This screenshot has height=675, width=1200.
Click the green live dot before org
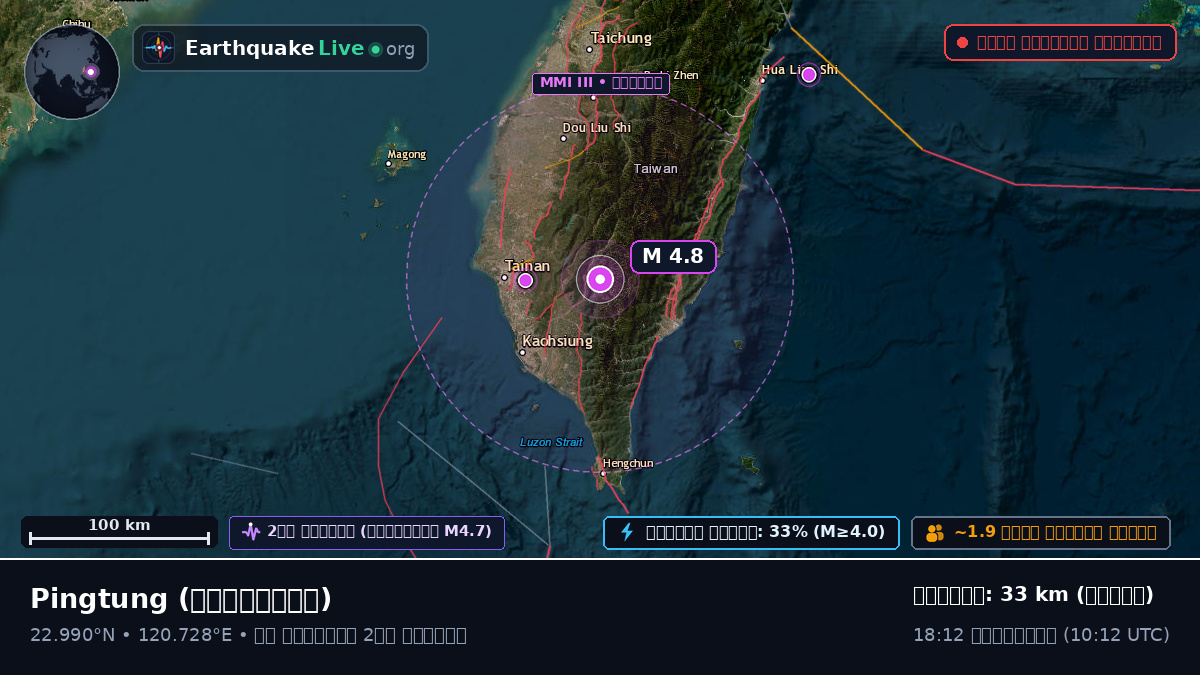pos(376,49)
